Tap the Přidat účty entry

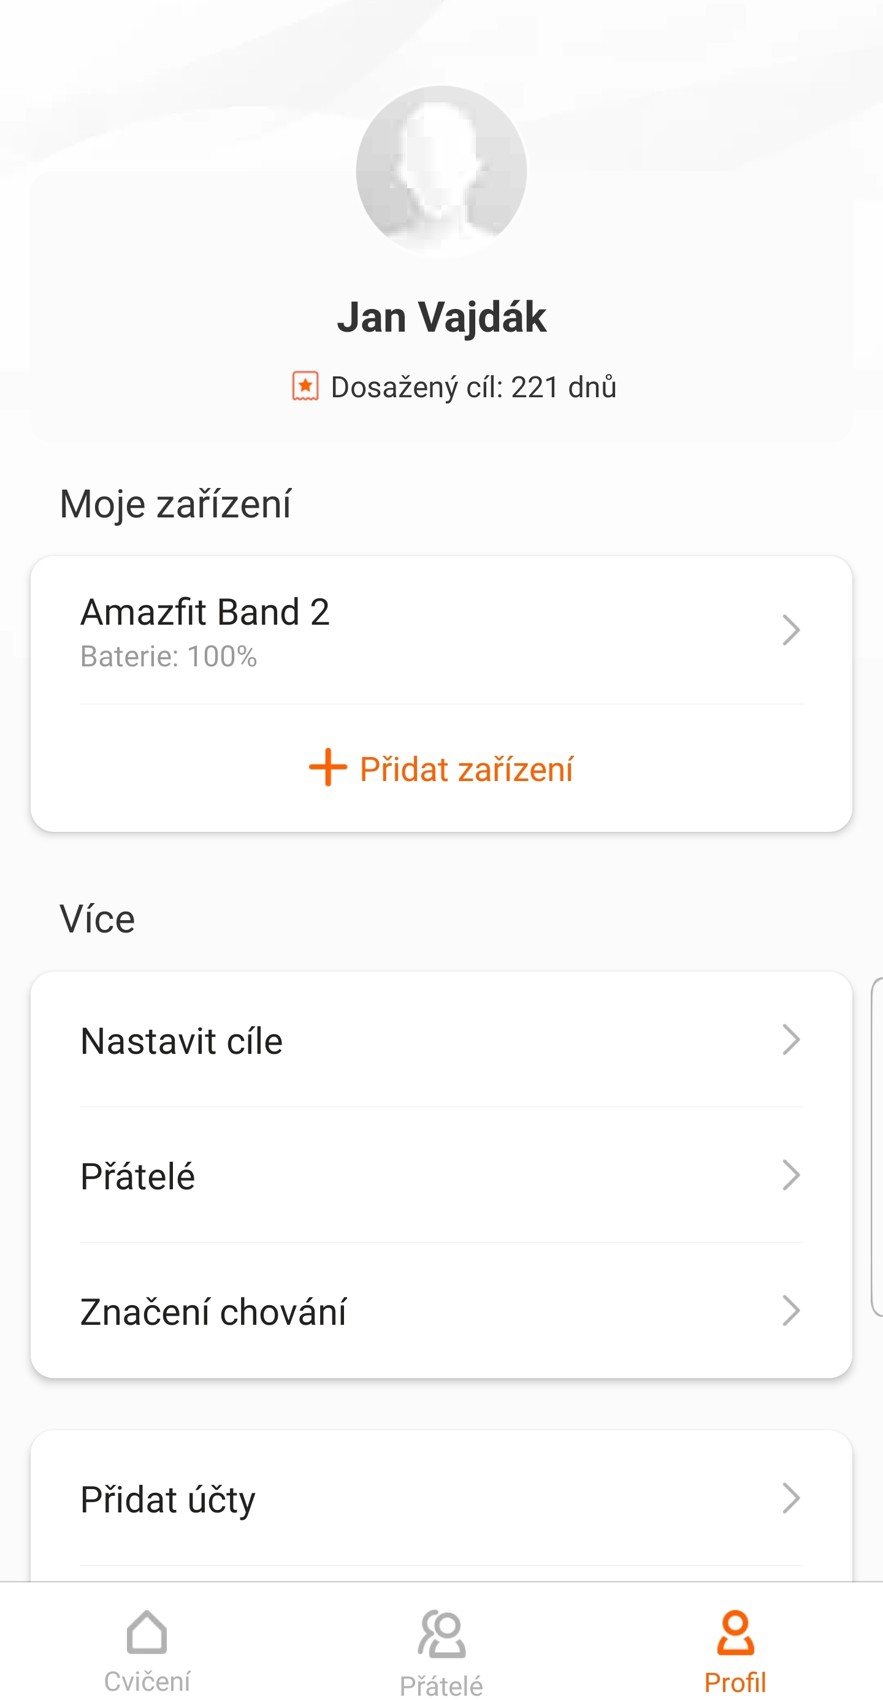[168, 1499]
